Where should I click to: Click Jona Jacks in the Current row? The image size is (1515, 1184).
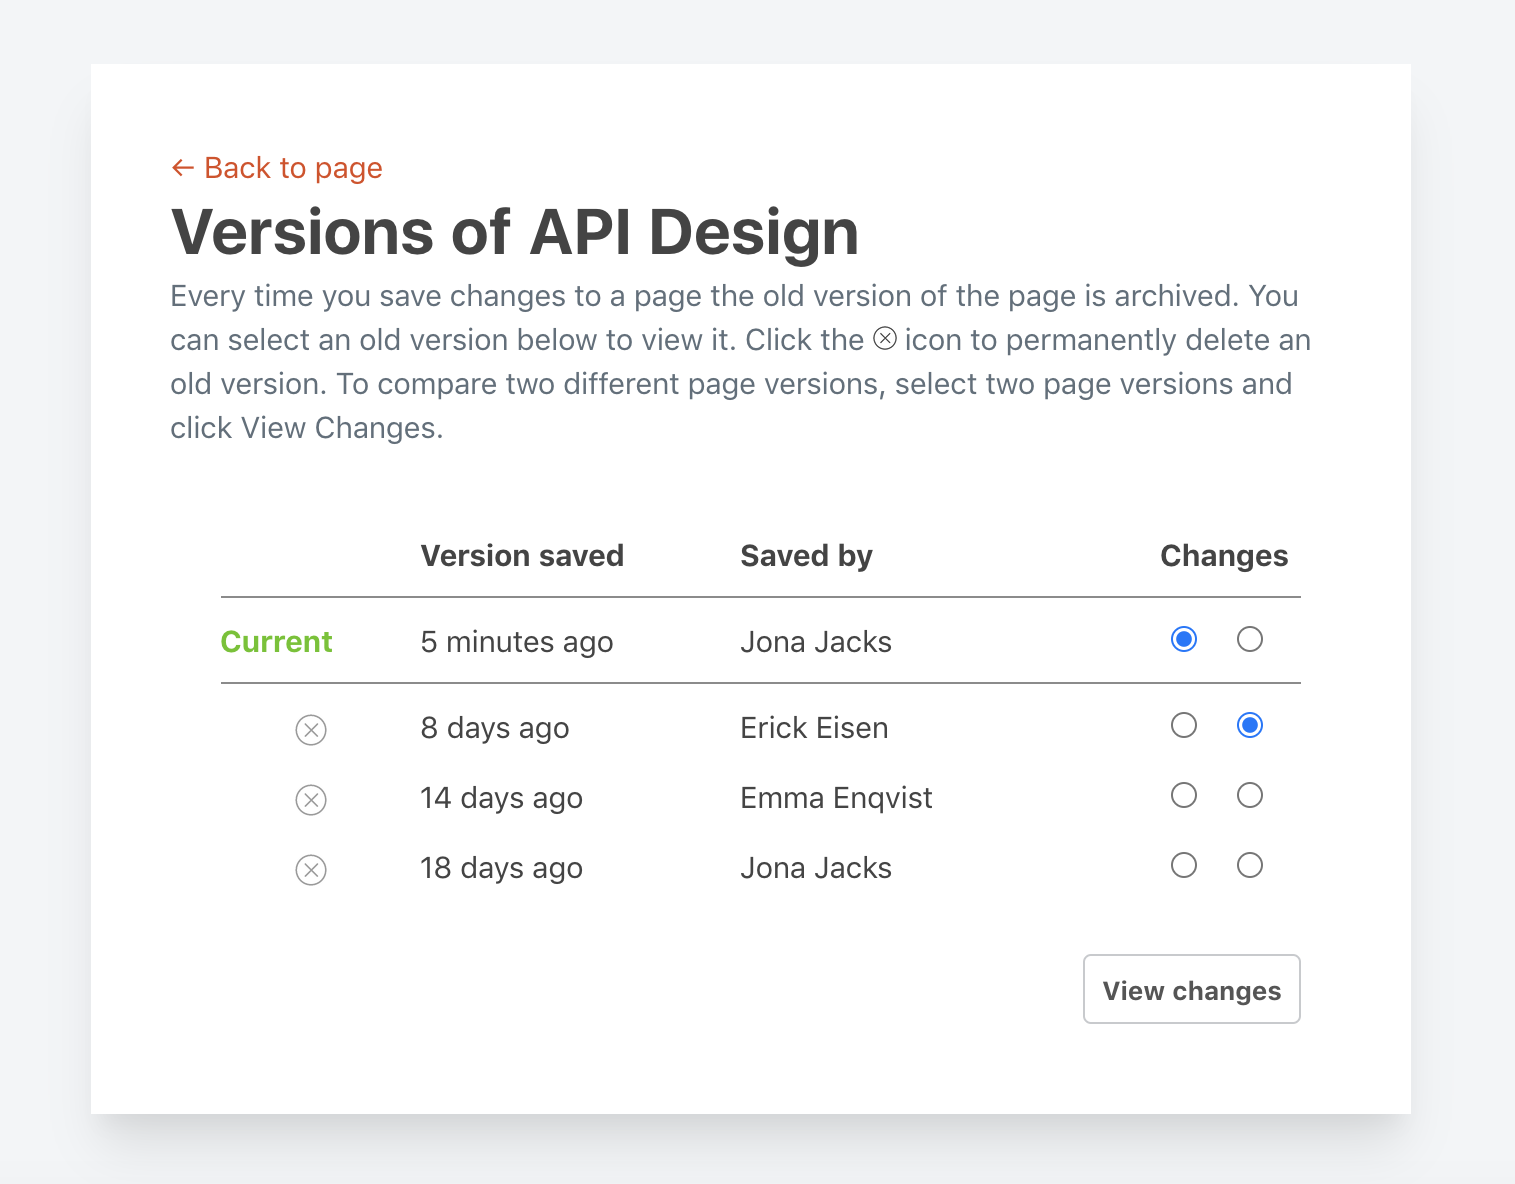click(816, 642)
